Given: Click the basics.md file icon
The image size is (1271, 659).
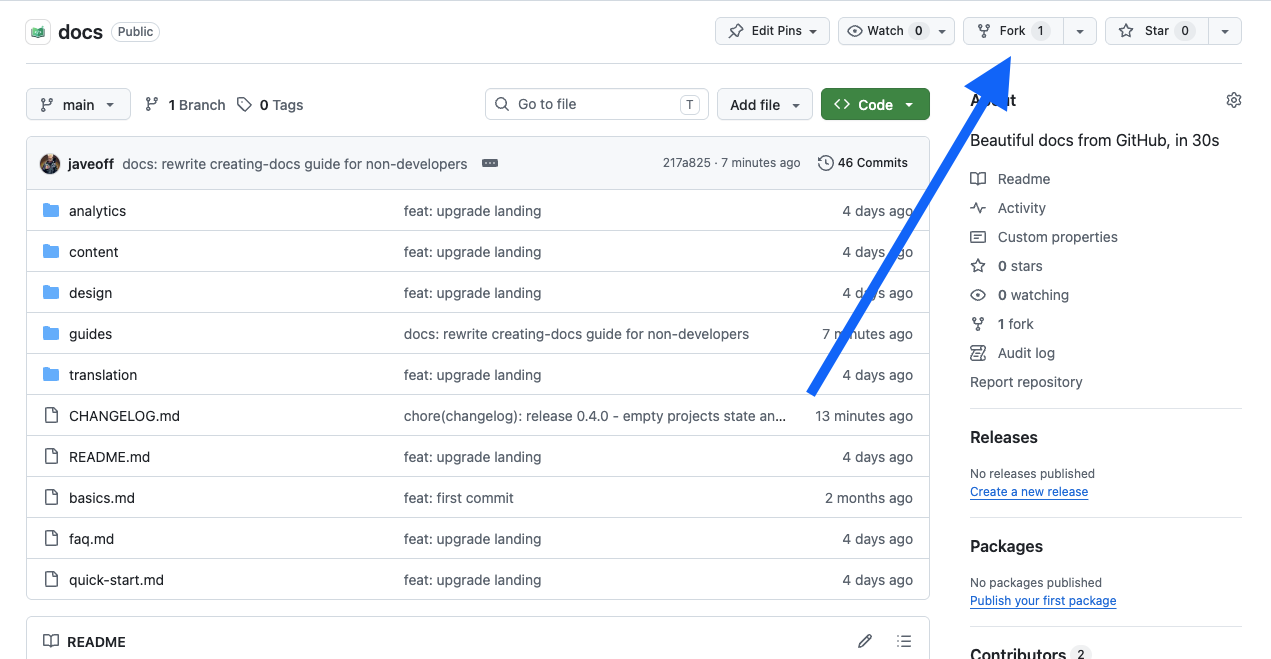Looking at the screenshot, I should (x=51, y=497).
